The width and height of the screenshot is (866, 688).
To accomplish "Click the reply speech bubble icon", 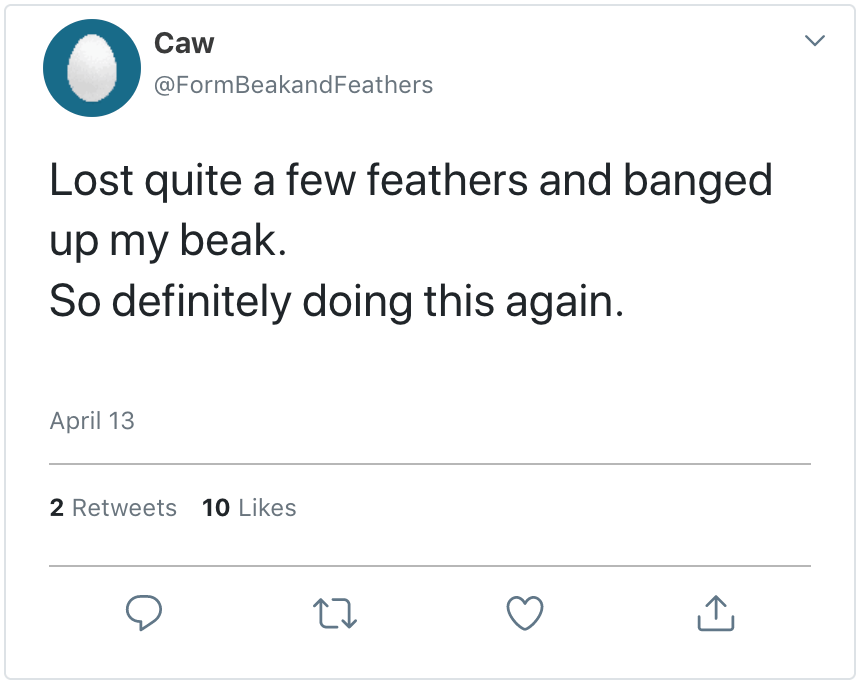I will [x=144, y=613].
